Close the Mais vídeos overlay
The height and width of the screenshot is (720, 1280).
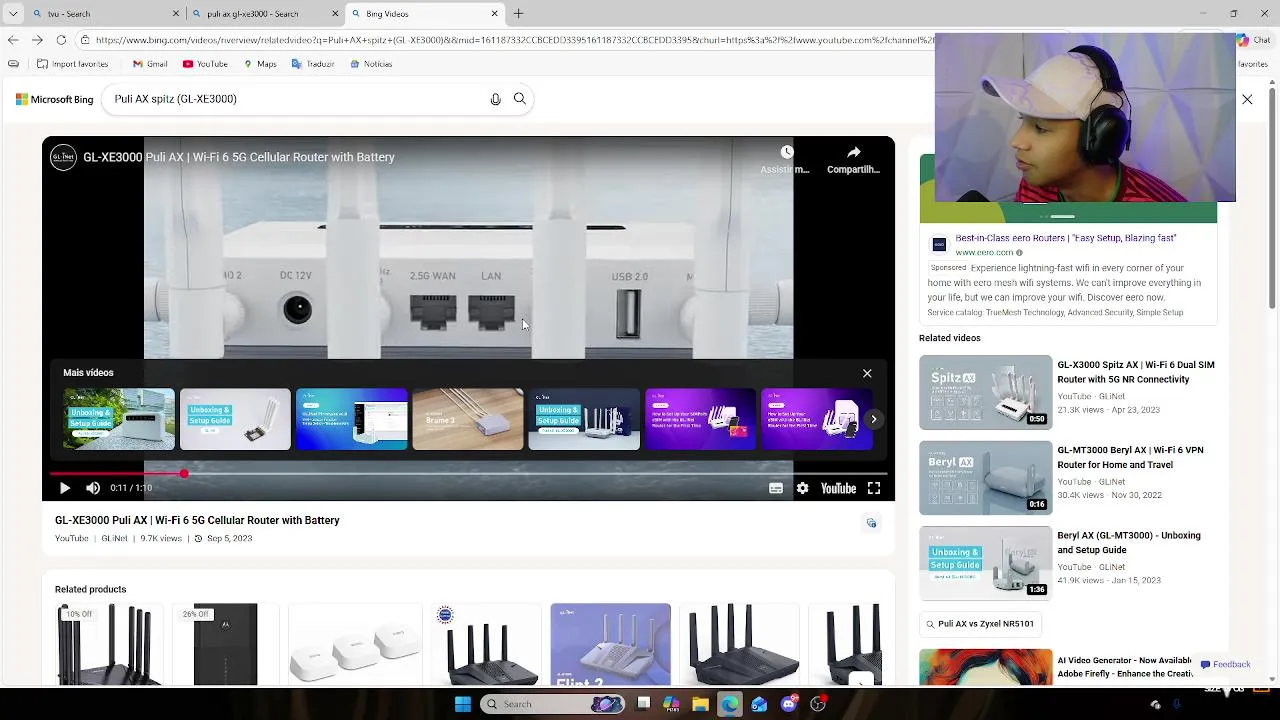[x=867, y=373]
